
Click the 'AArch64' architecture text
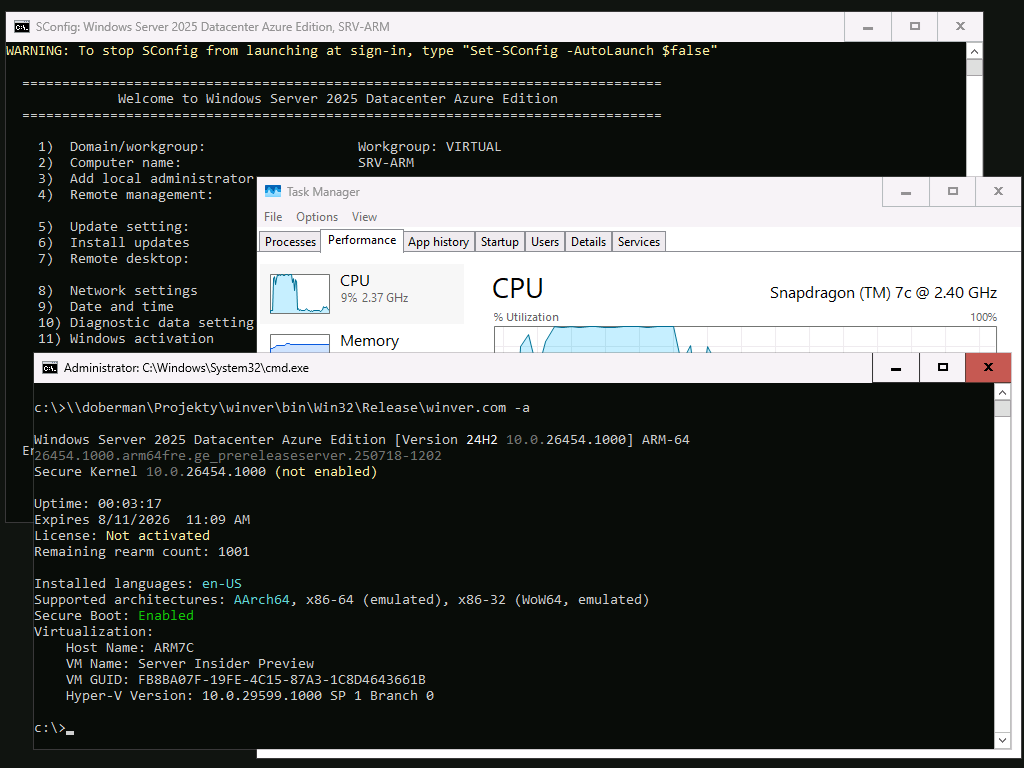click(261, 600)
